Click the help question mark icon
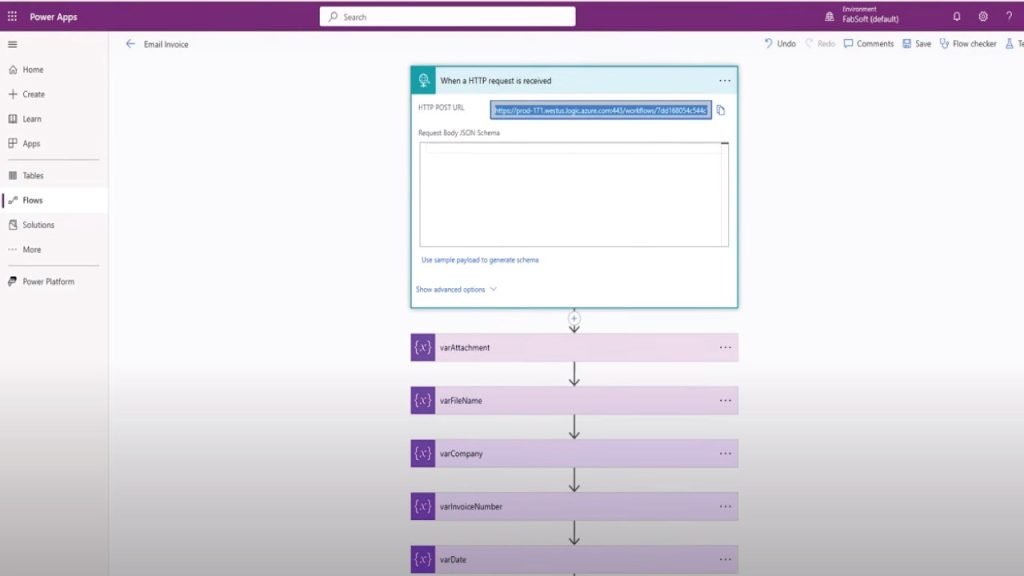The image size is (1024, 576). 1008,17
